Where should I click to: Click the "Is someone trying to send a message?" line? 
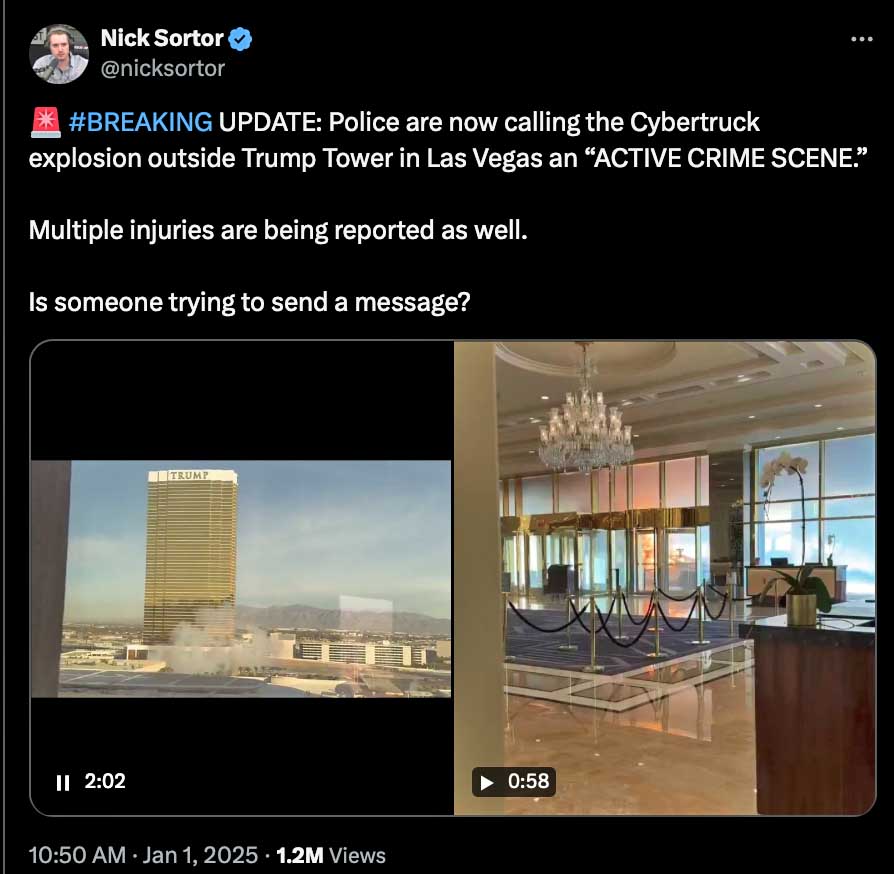point(250,302)
